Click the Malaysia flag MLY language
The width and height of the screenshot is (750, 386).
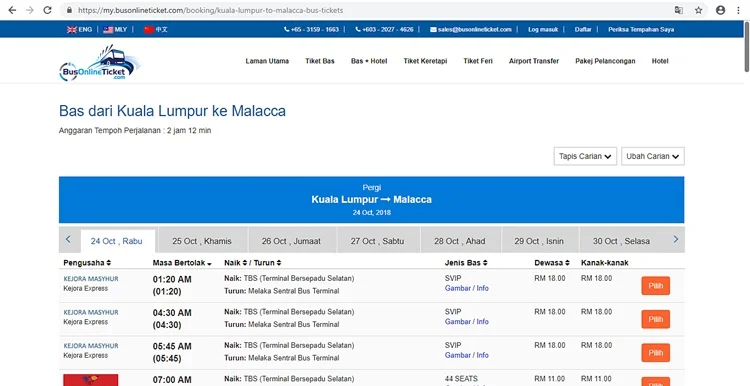click(115, 29)
